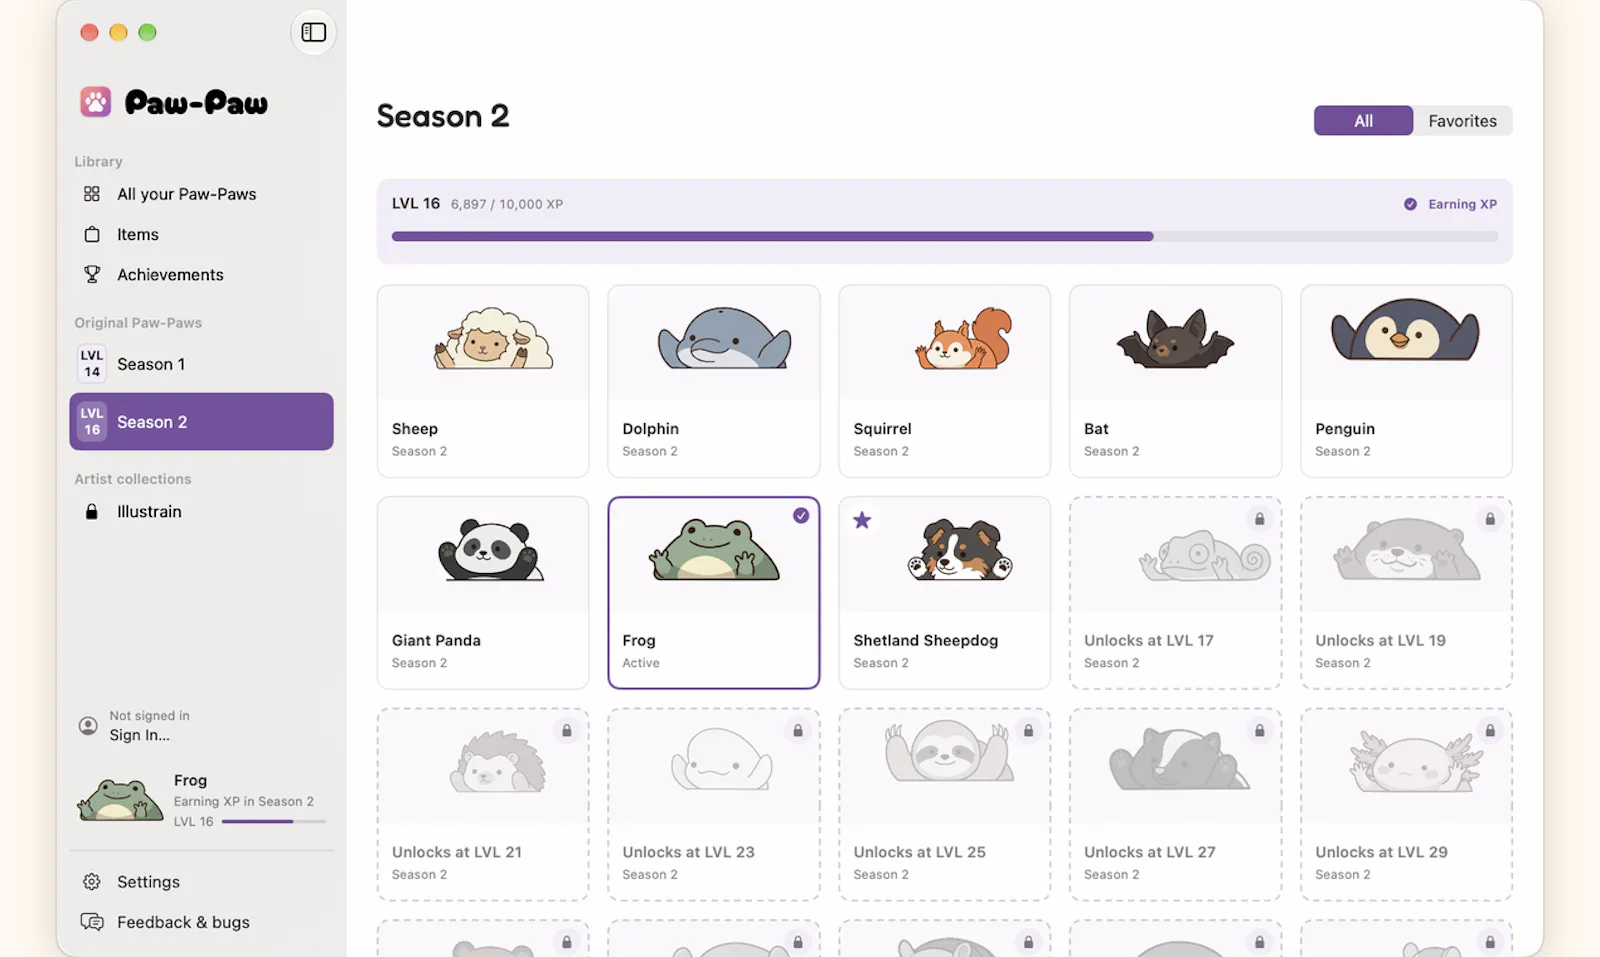Toggle the Earning XP checkmark
This screenshot has width=1600, height=957.
click(x=1410, y=204)
